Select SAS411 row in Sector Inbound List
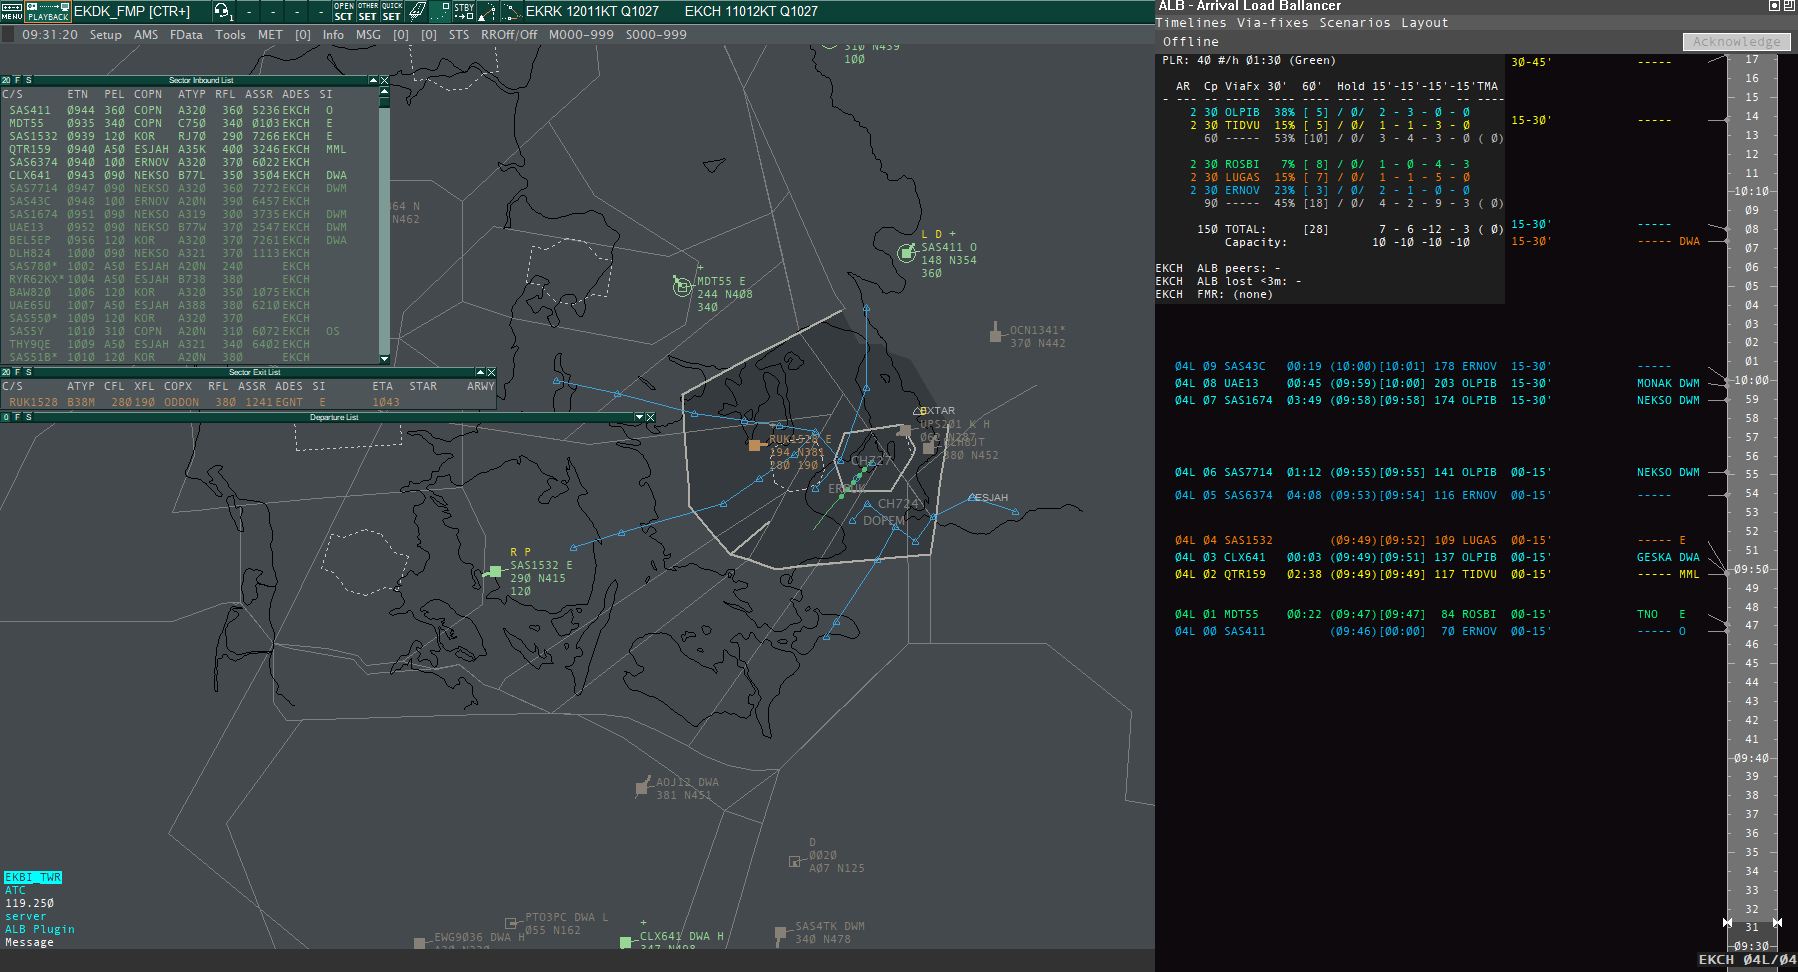Image resolution: width=1798 pixels, height=972 pixels. 30,111
